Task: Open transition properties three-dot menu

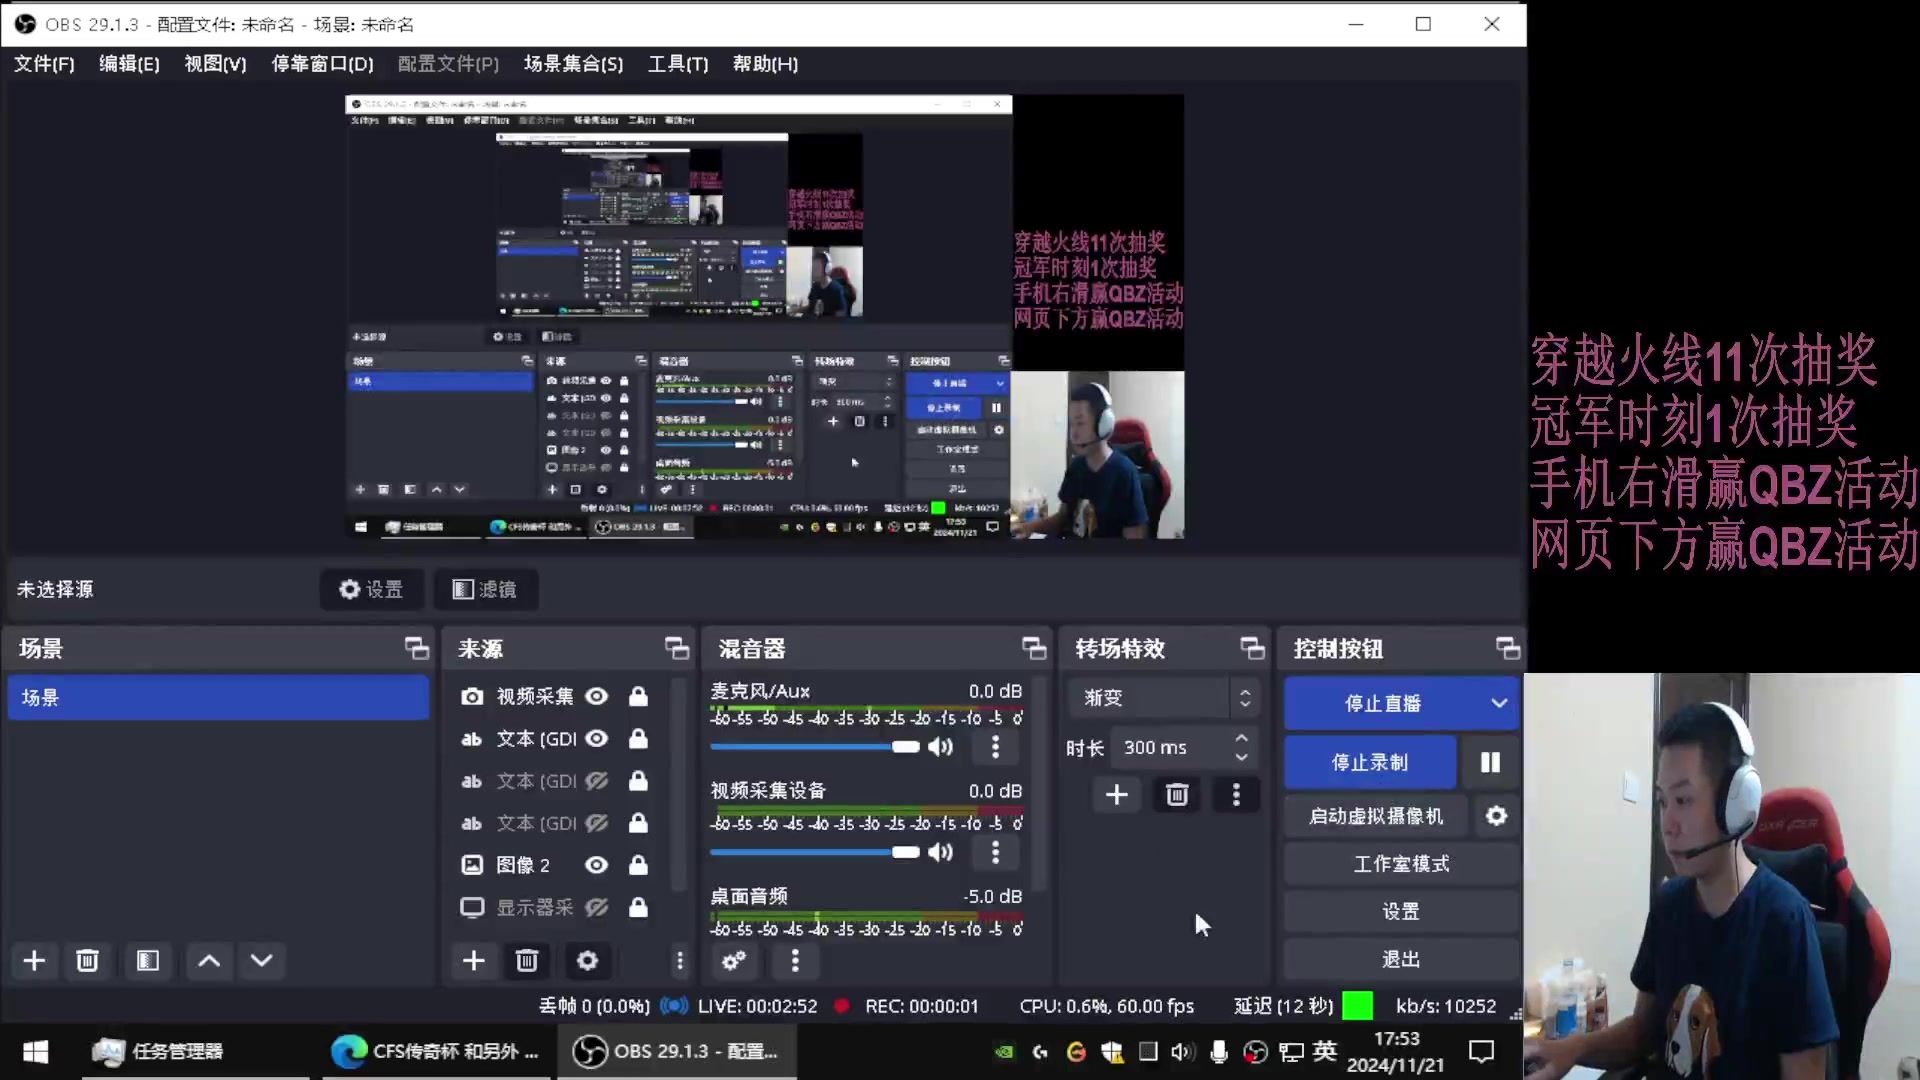Action: pos(1236,795)
